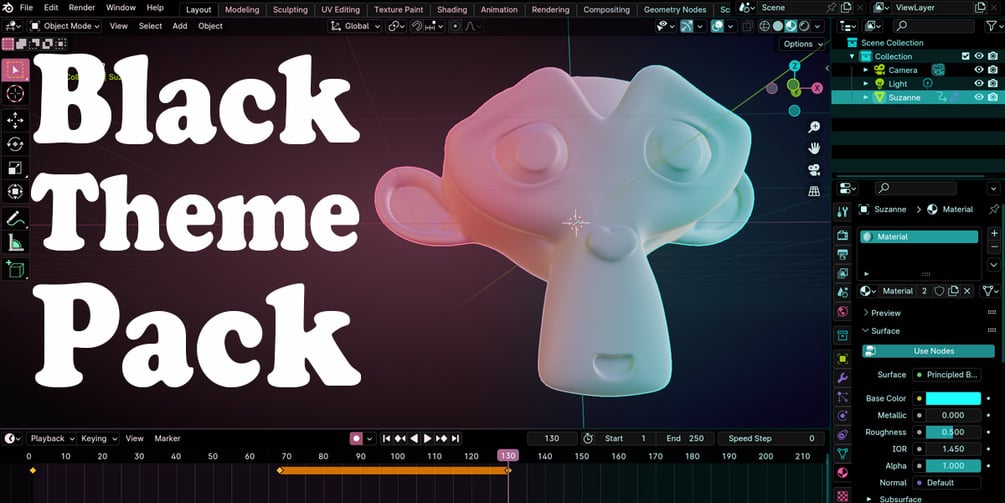Select the Scale tool
1005x503 pixels.
point(15,168)
